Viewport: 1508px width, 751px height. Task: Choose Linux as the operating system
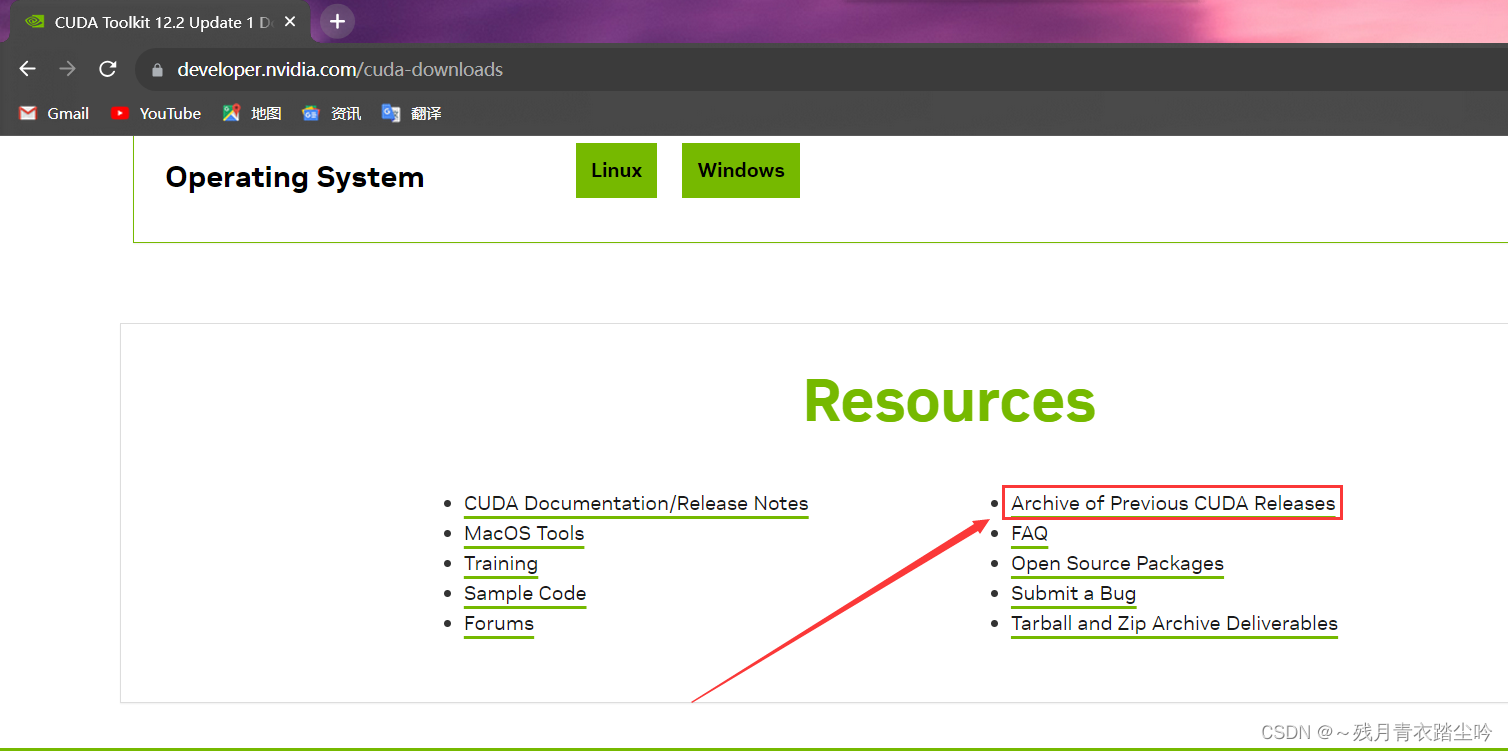(616, 170)
